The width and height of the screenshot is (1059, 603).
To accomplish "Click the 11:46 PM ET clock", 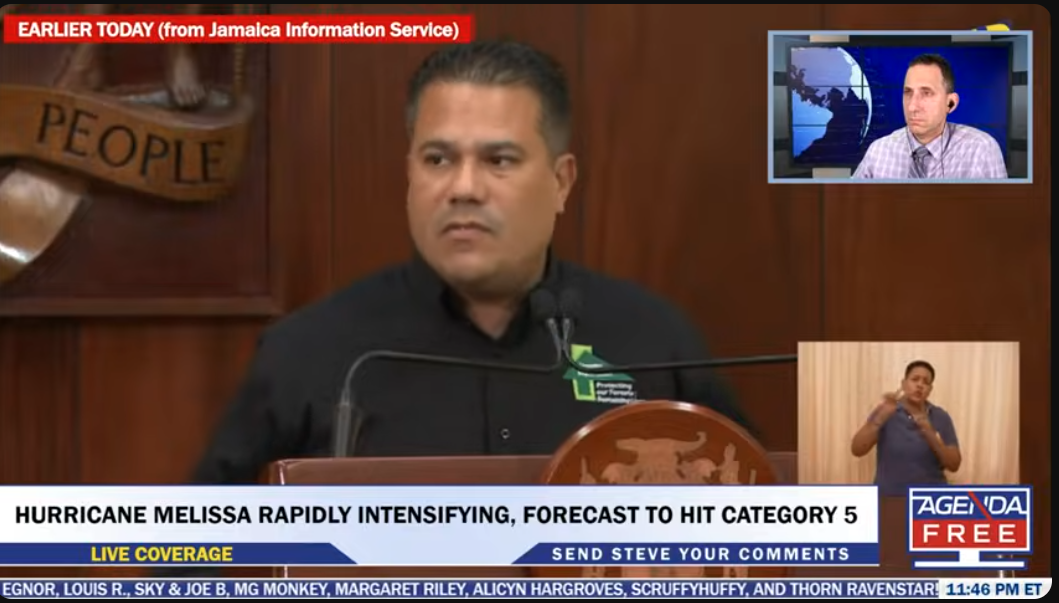I will [994, 589].
